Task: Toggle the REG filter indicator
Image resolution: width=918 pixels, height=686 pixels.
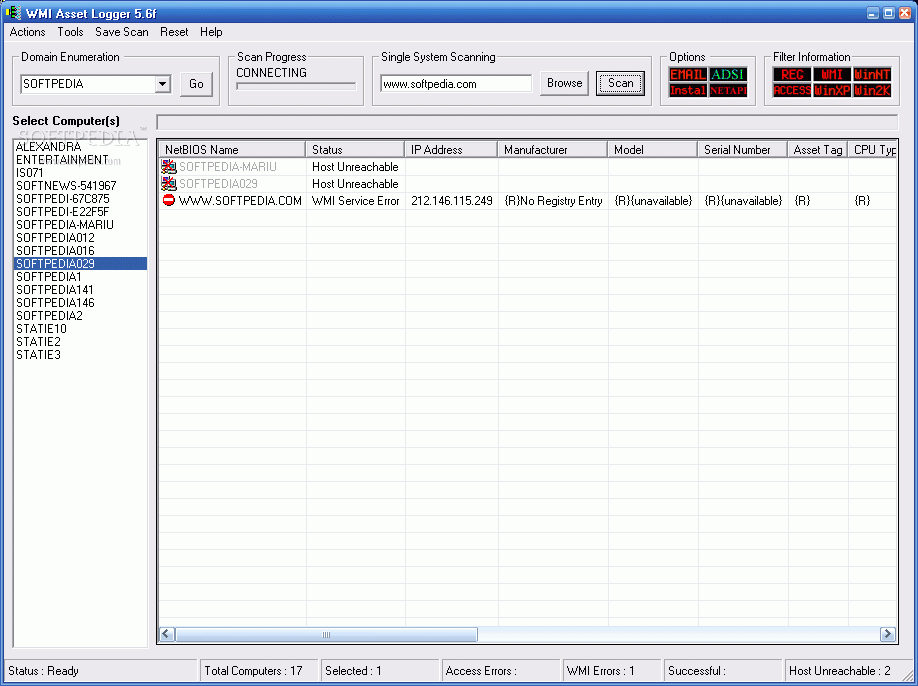Action: [x=792, y=74]
